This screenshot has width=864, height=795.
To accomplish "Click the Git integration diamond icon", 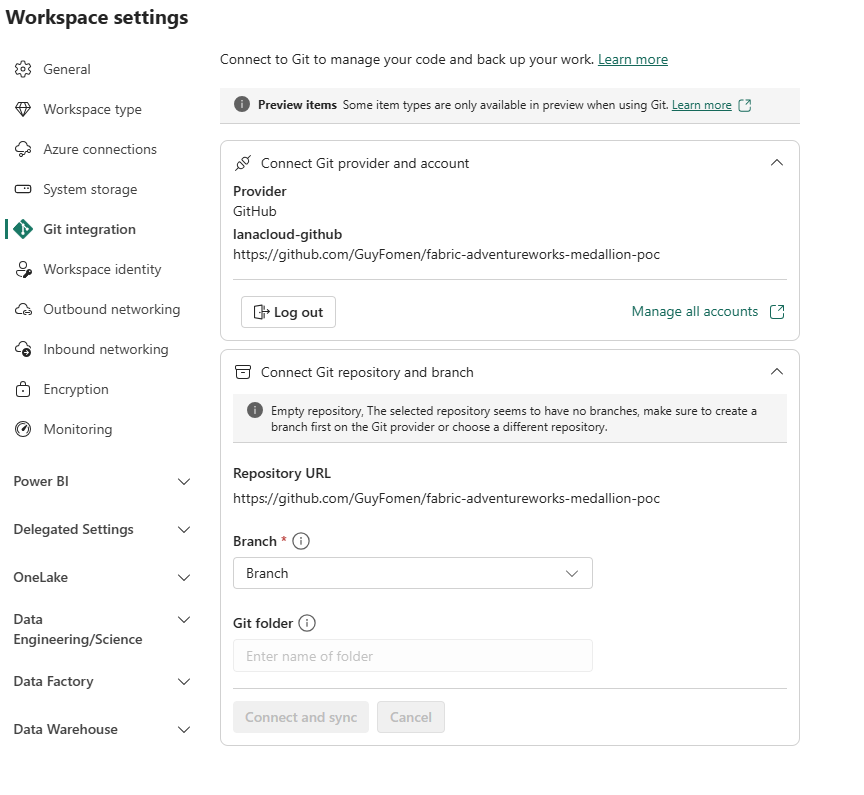I will 23,229.
